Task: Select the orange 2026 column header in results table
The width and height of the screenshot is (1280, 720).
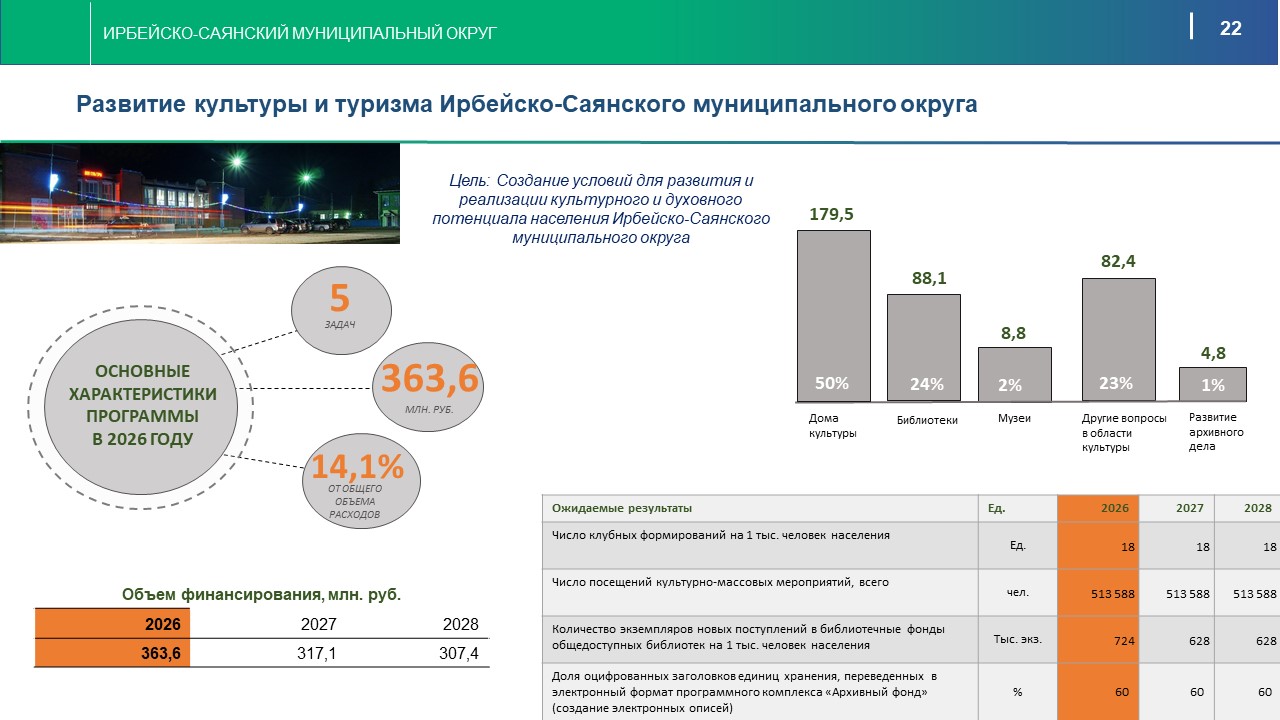Action: pos(1098,508)
